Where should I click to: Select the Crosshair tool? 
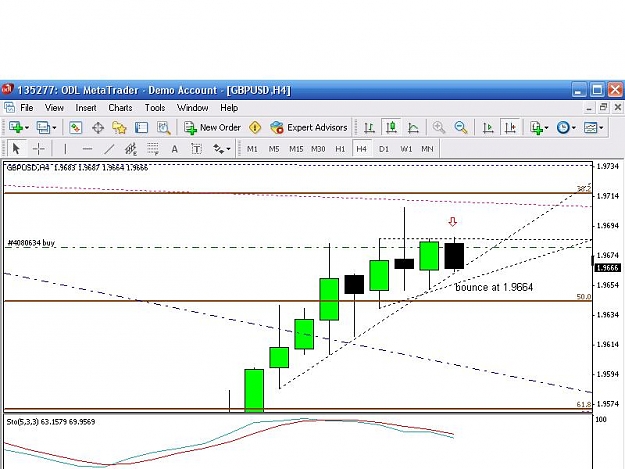coord(38,149)
